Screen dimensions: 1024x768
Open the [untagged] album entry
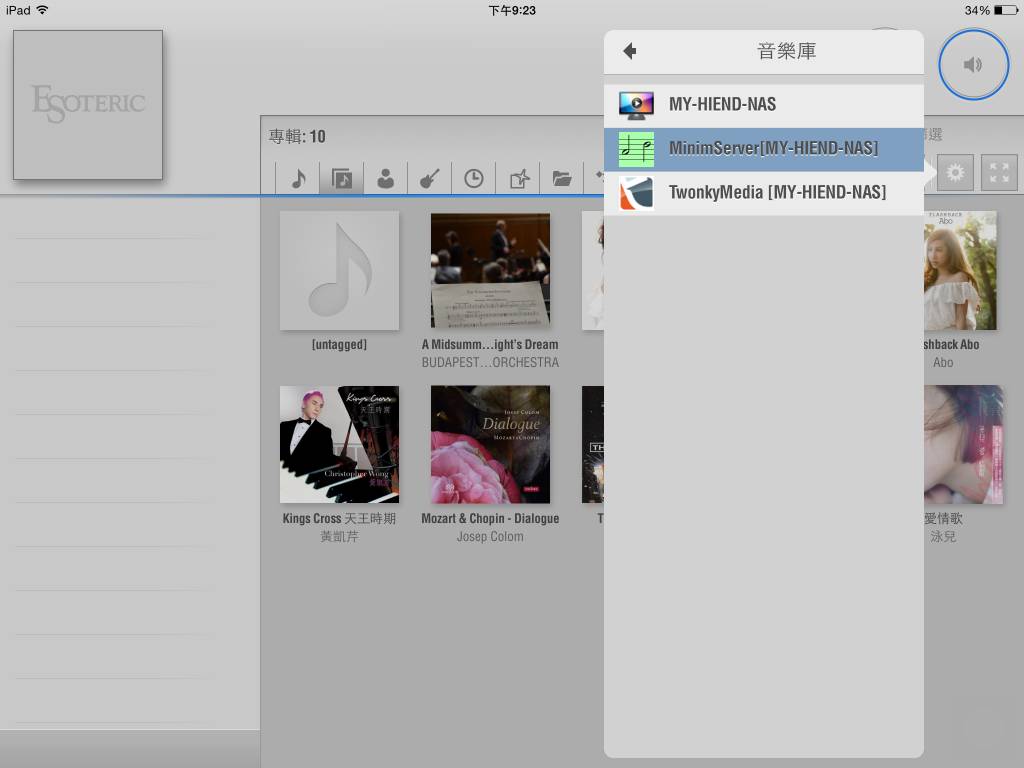coord(339,270)
